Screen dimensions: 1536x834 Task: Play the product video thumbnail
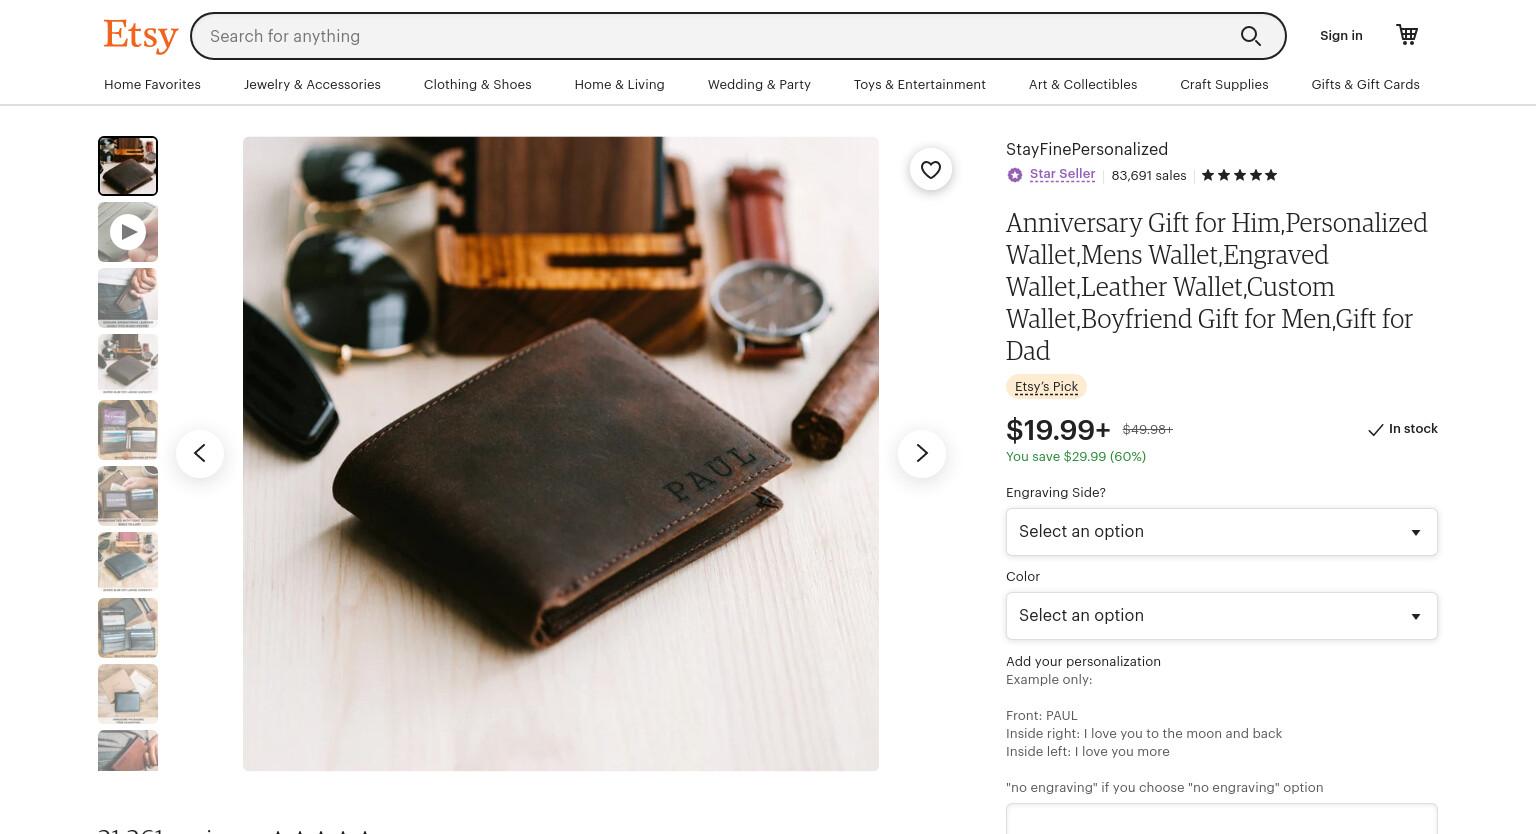click(128, 232)
